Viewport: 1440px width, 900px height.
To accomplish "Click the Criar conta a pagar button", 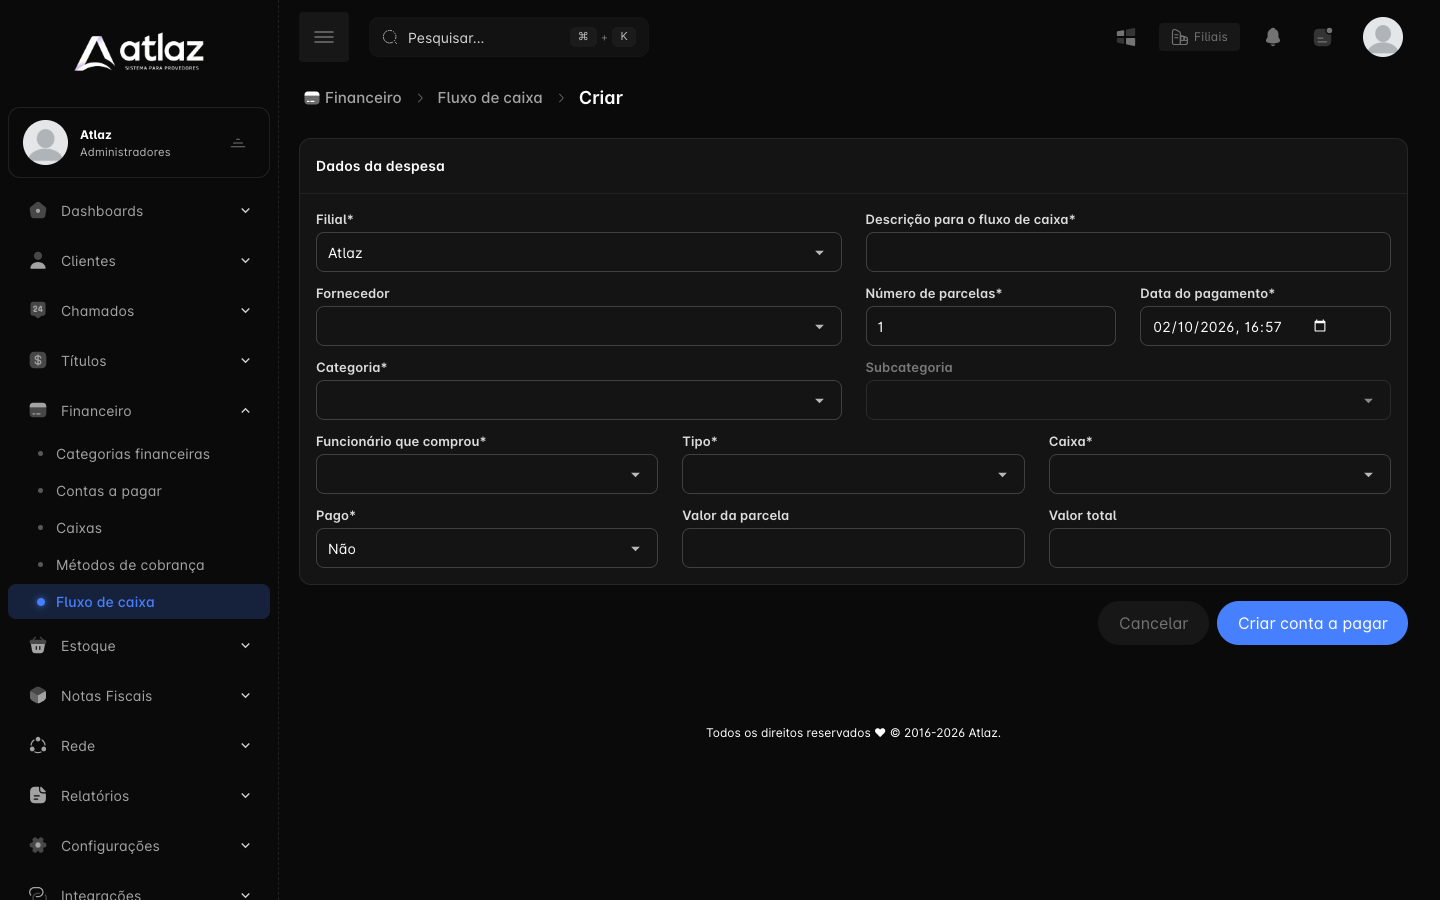I will tap(1312, 623).
